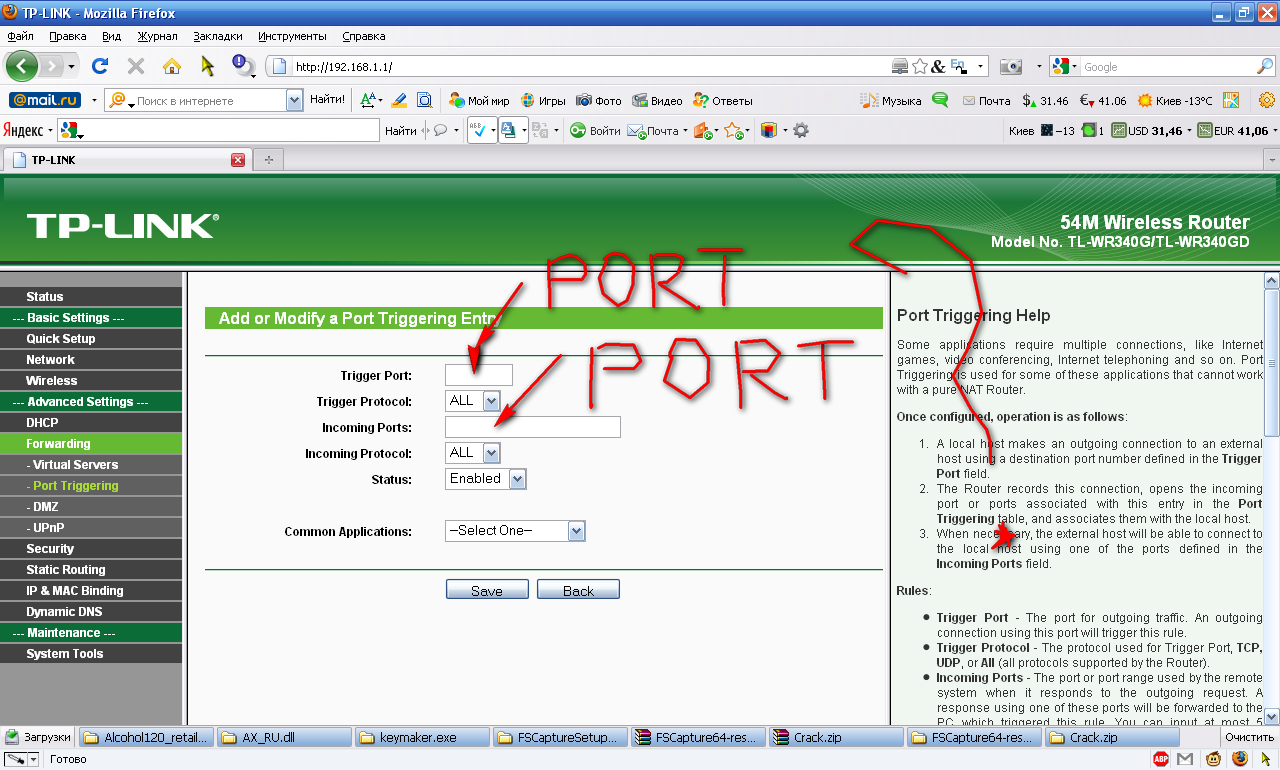
Task: Close the TP-LINK tab
Action: pos(238,160)
